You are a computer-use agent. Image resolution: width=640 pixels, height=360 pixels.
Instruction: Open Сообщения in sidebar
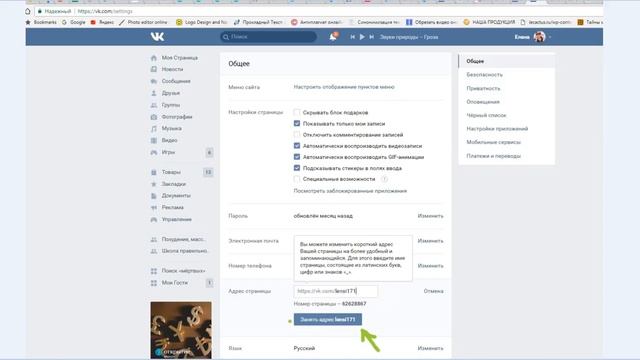[x=176, y=81]
